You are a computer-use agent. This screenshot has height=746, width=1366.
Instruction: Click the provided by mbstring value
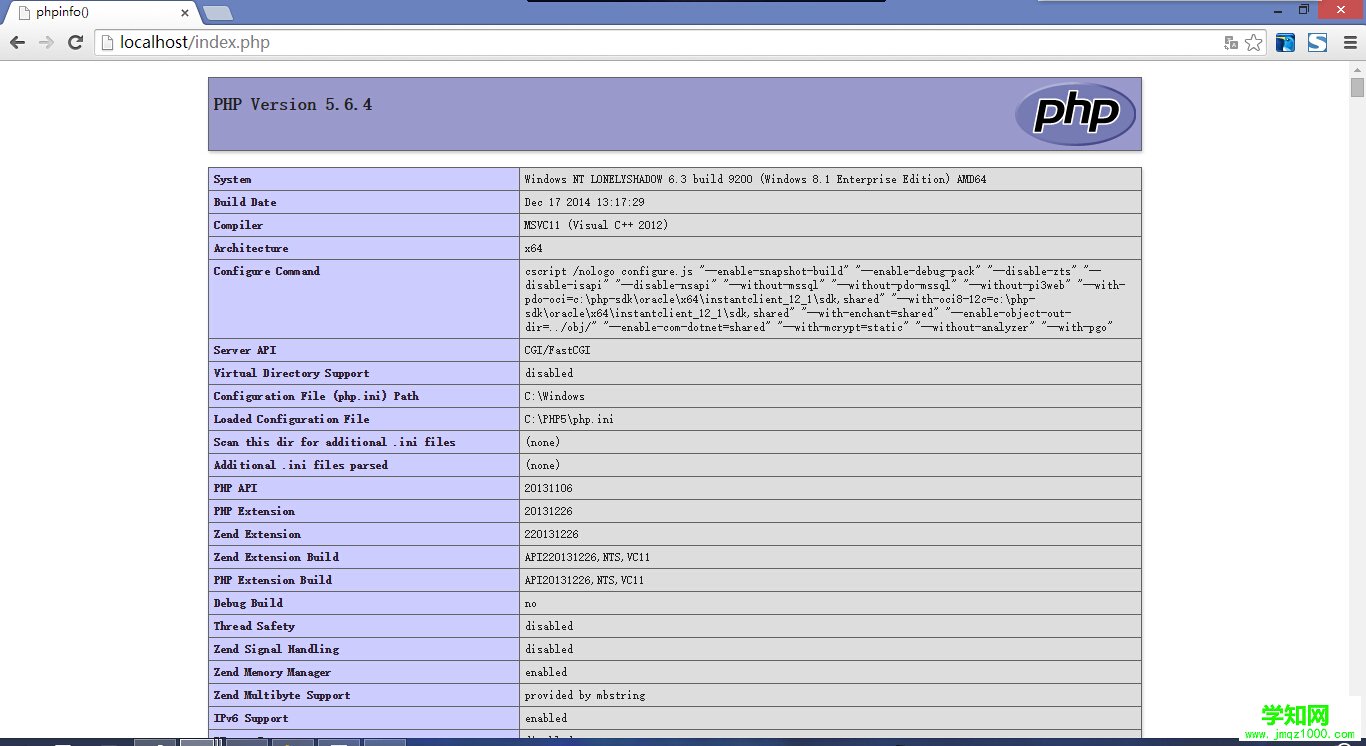(x=585, y=695)
